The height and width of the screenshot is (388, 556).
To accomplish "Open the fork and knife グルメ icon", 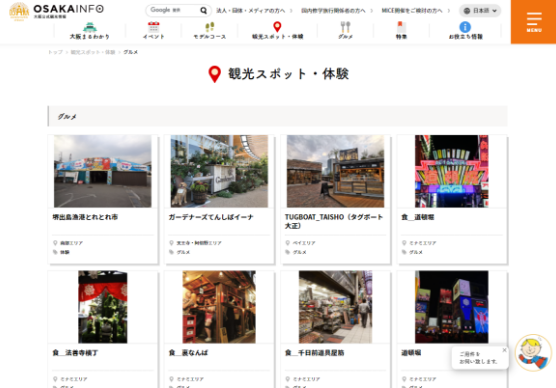I will [345, 27].
